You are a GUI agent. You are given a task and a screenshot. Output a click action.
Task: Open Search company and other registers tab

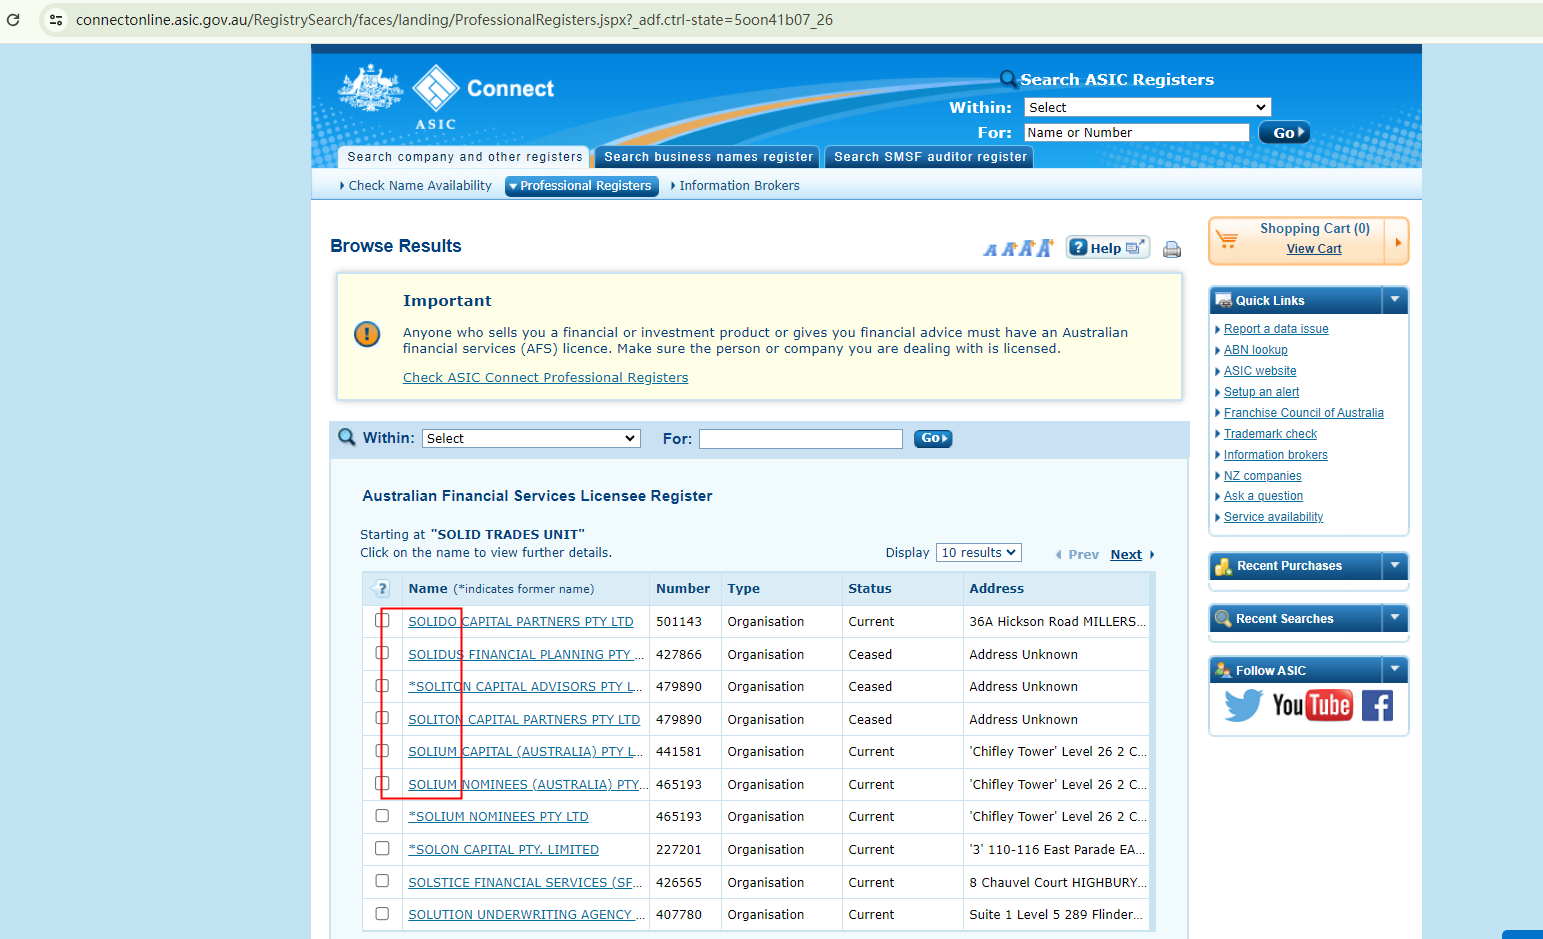click(x=465, y=157)
